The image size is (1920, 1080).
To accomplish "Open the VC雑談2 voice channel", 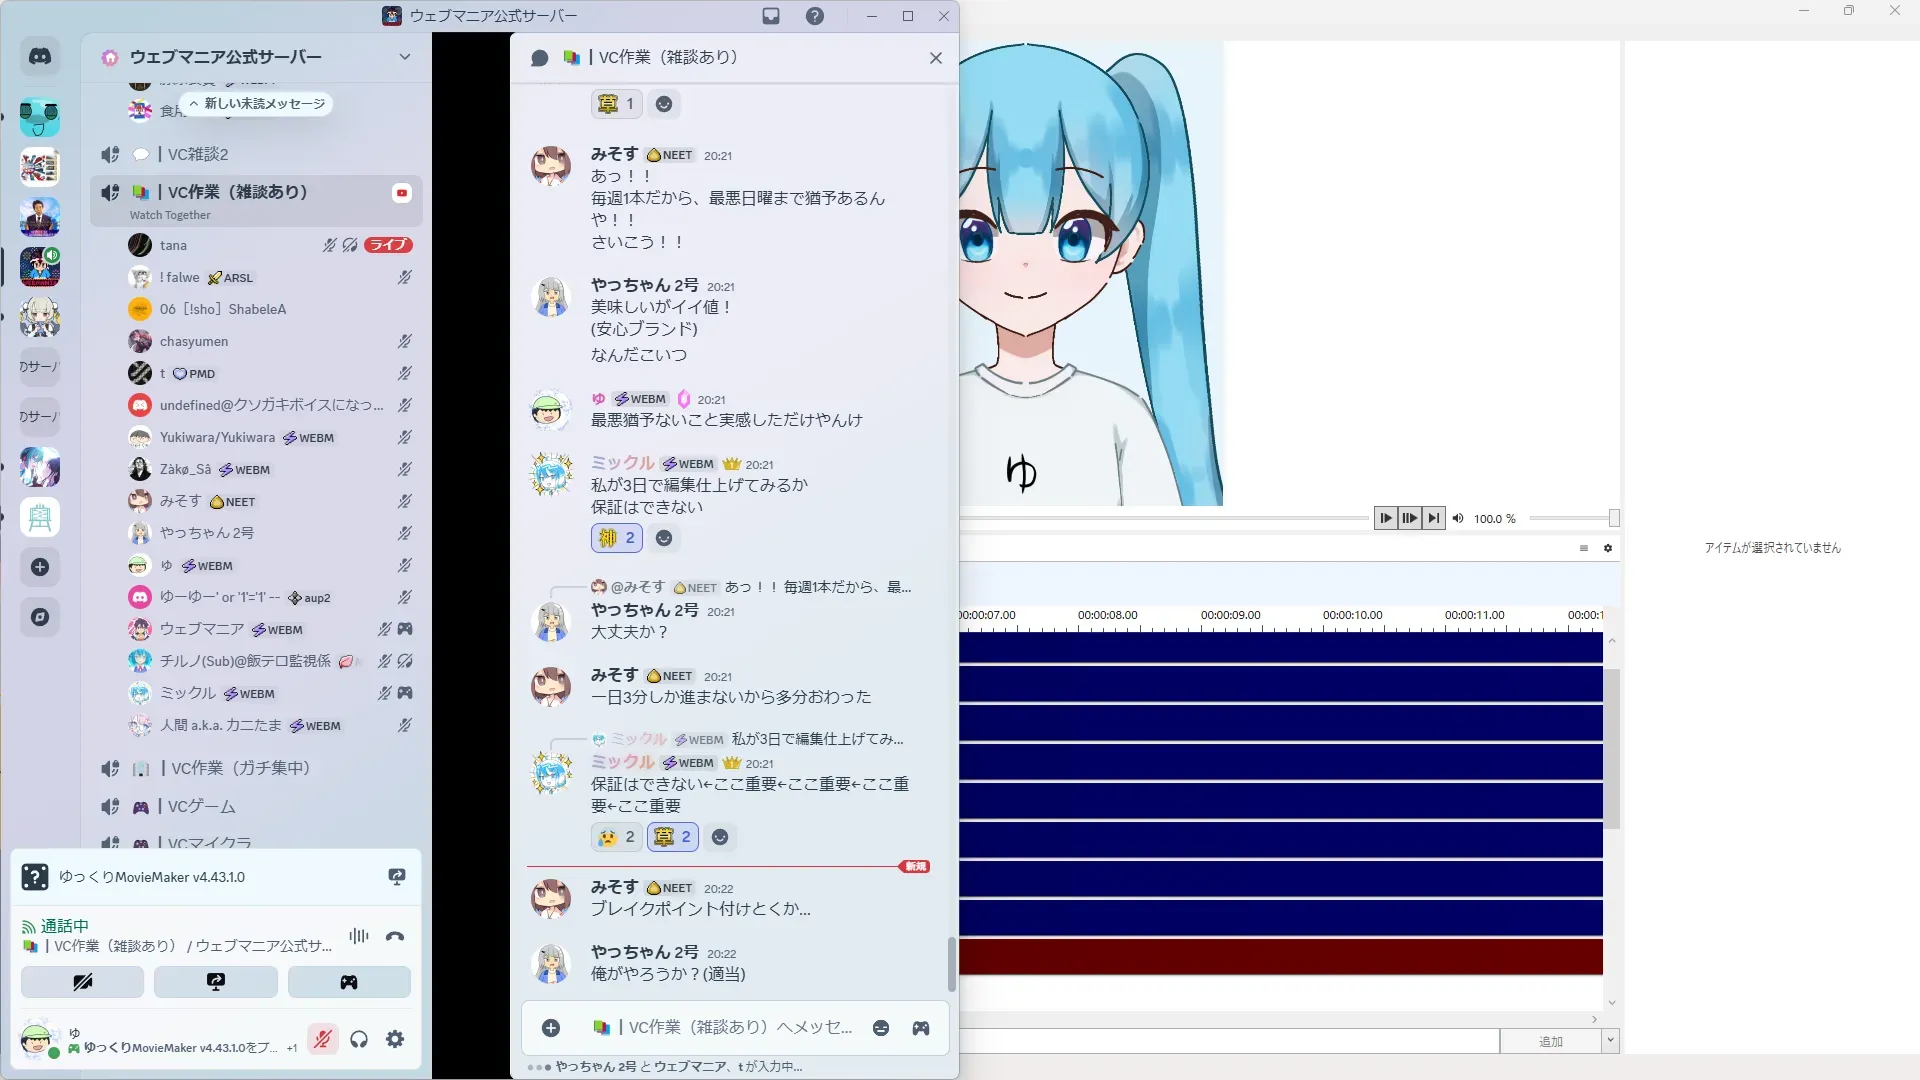I will pos(198,154).
